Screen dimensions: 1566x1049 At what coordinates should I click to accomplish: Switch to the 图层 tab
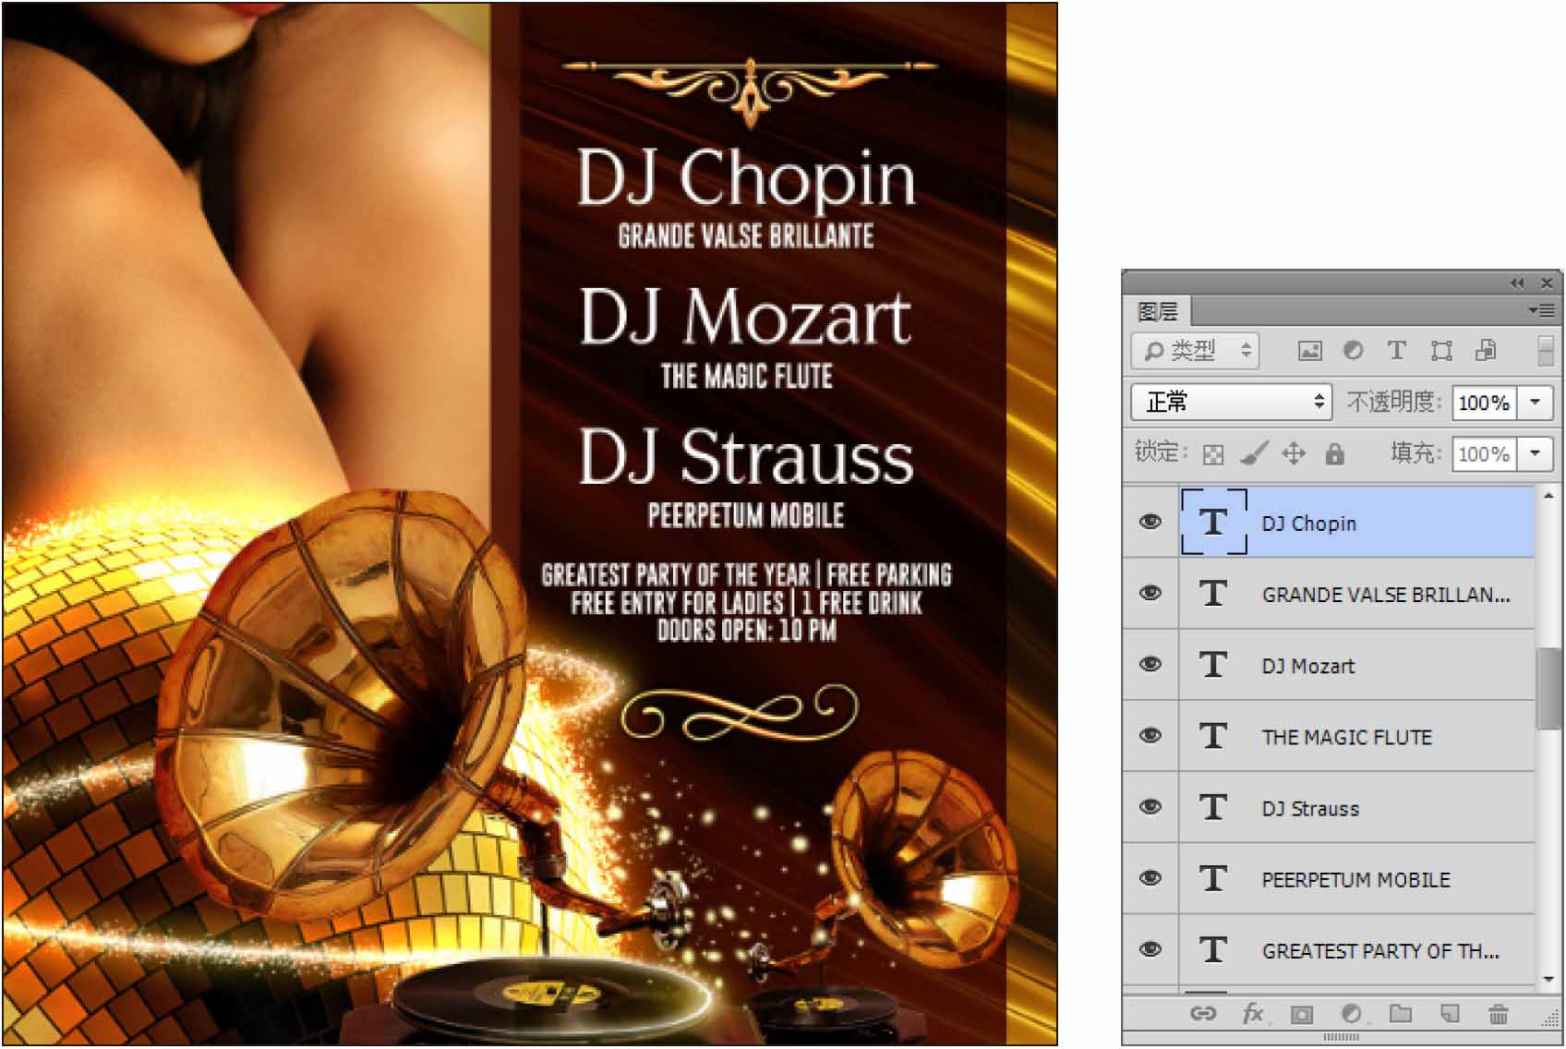1158,311
